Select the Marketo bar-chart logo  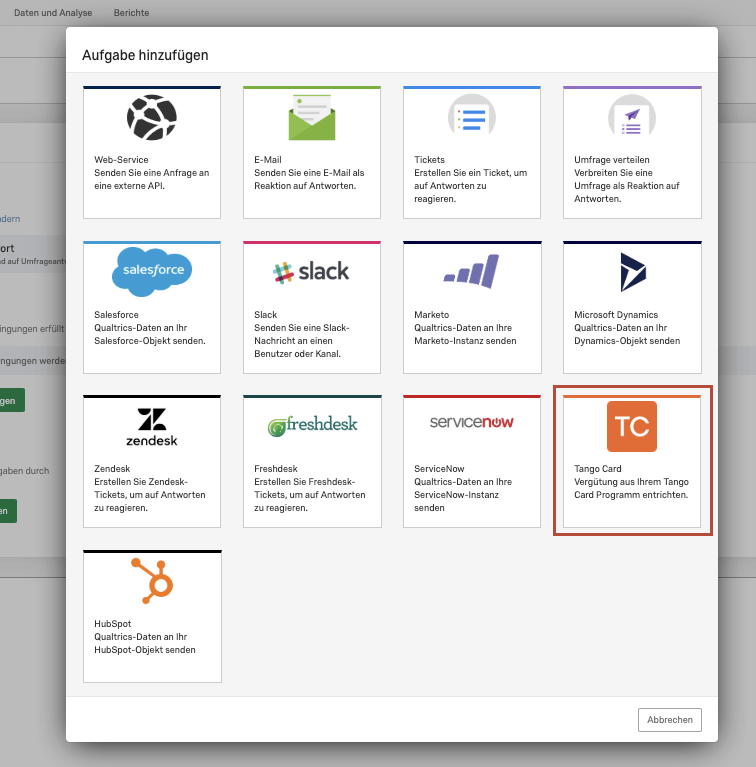tap(471, 271)
